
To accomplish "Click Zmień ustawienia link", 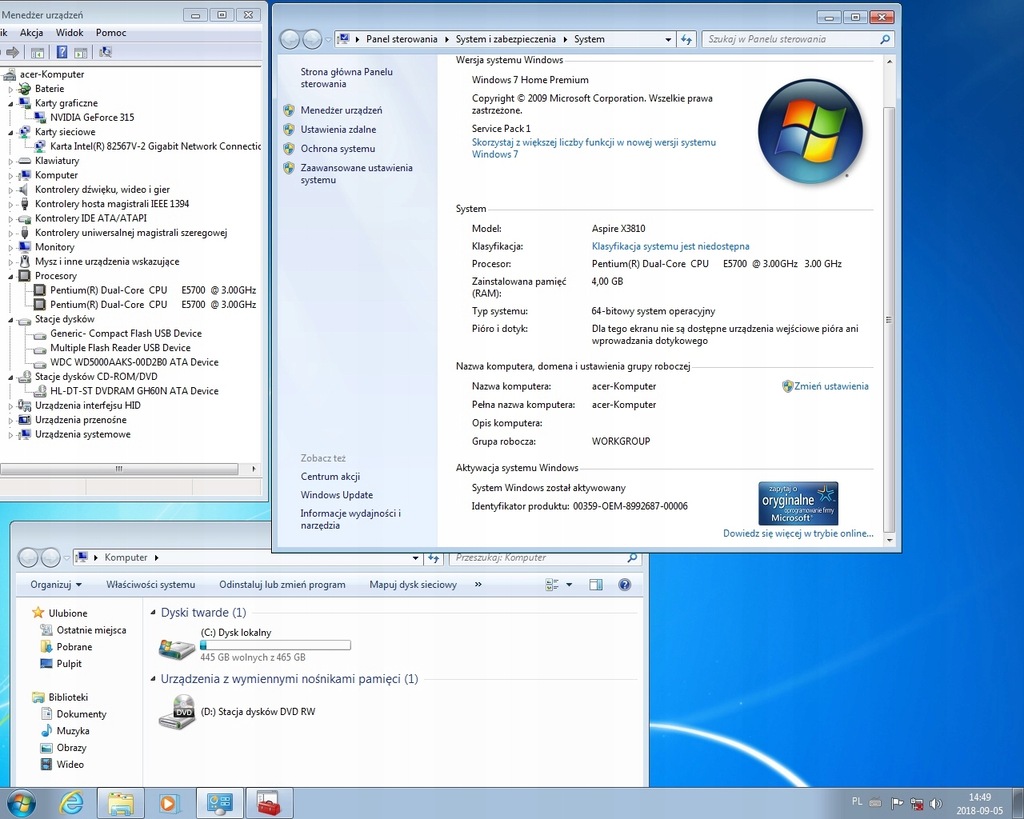I will [x=831, y=386].
